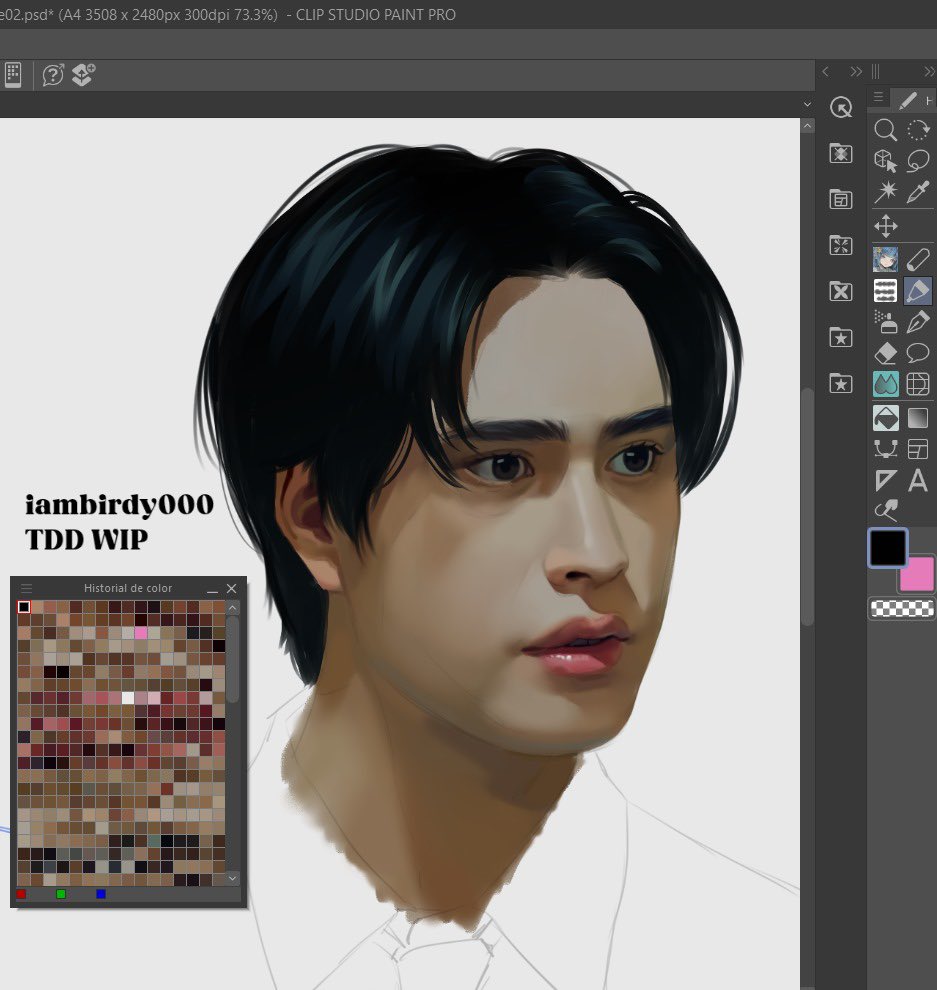Screen dimensions: 937x990
Task: Open the CLIP STUDIO support question icon
Action: (53, 75)
